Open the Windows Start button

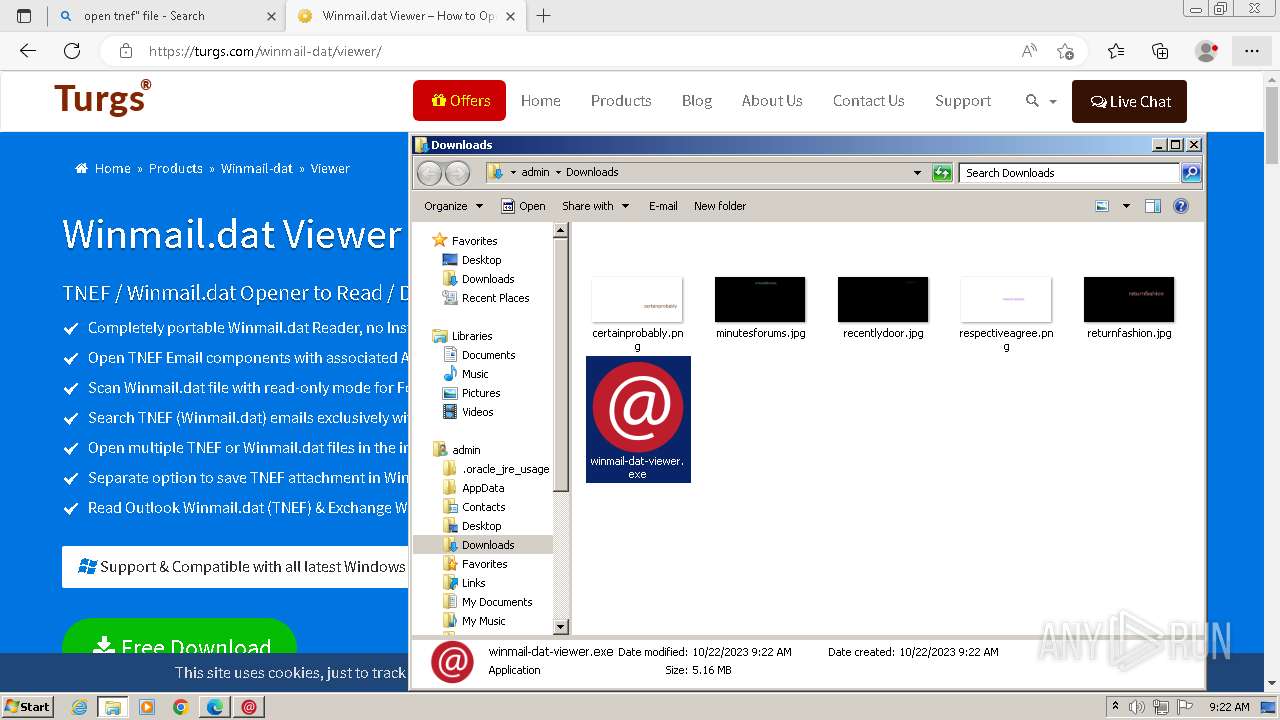pyautogui.click(x=27, y=707)
